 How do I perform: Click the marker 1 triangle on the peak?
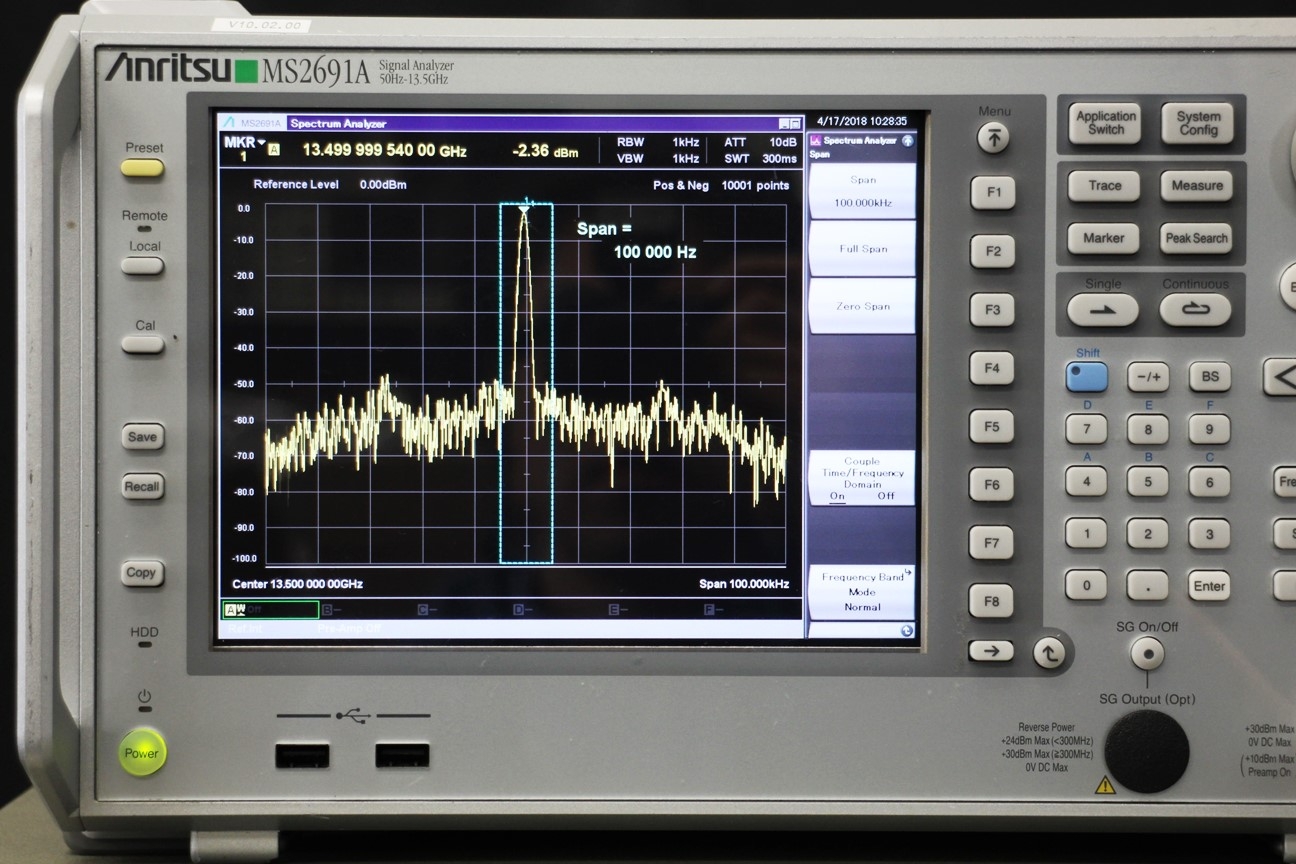coord(524,210)
